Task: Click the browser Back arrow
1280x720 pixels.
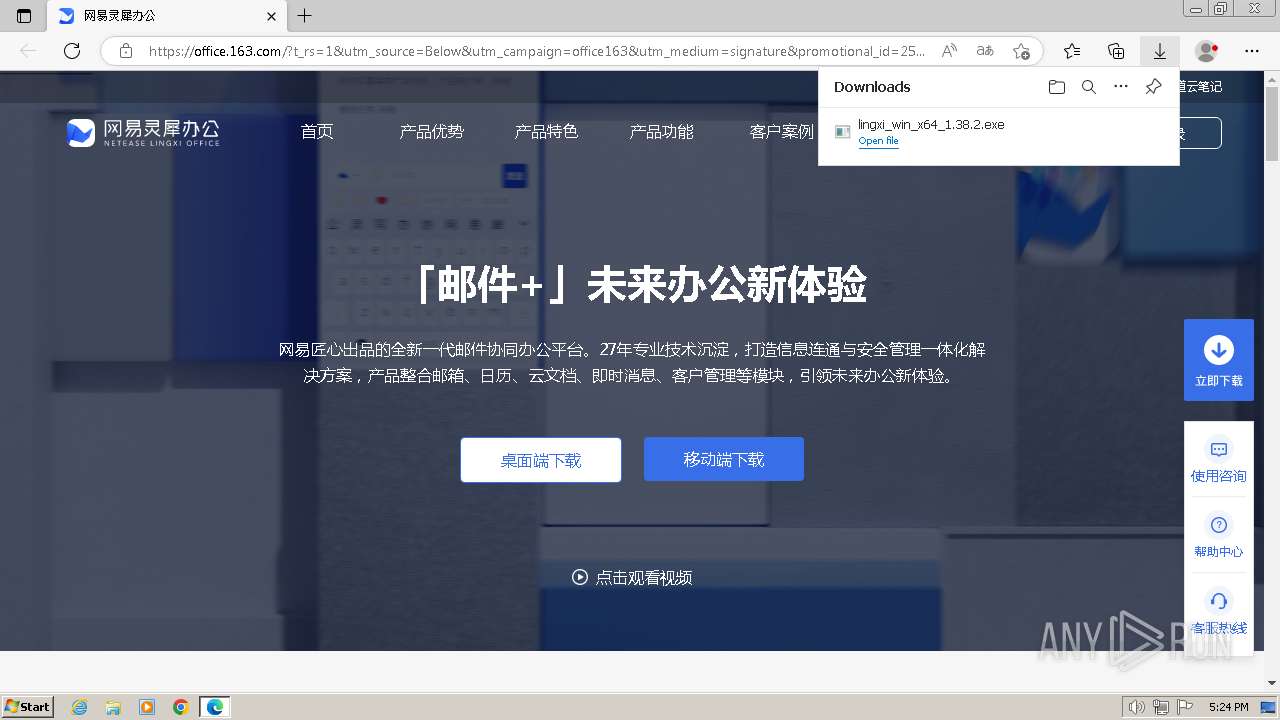Action: pyautogui.click(x=28, y=51)
